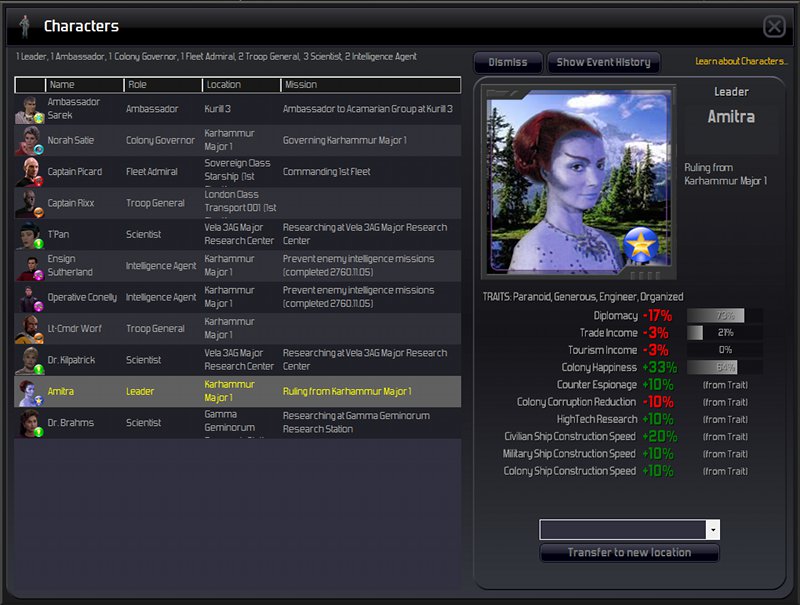Click the gold star leader badge on portrait

tap(641, 245)
